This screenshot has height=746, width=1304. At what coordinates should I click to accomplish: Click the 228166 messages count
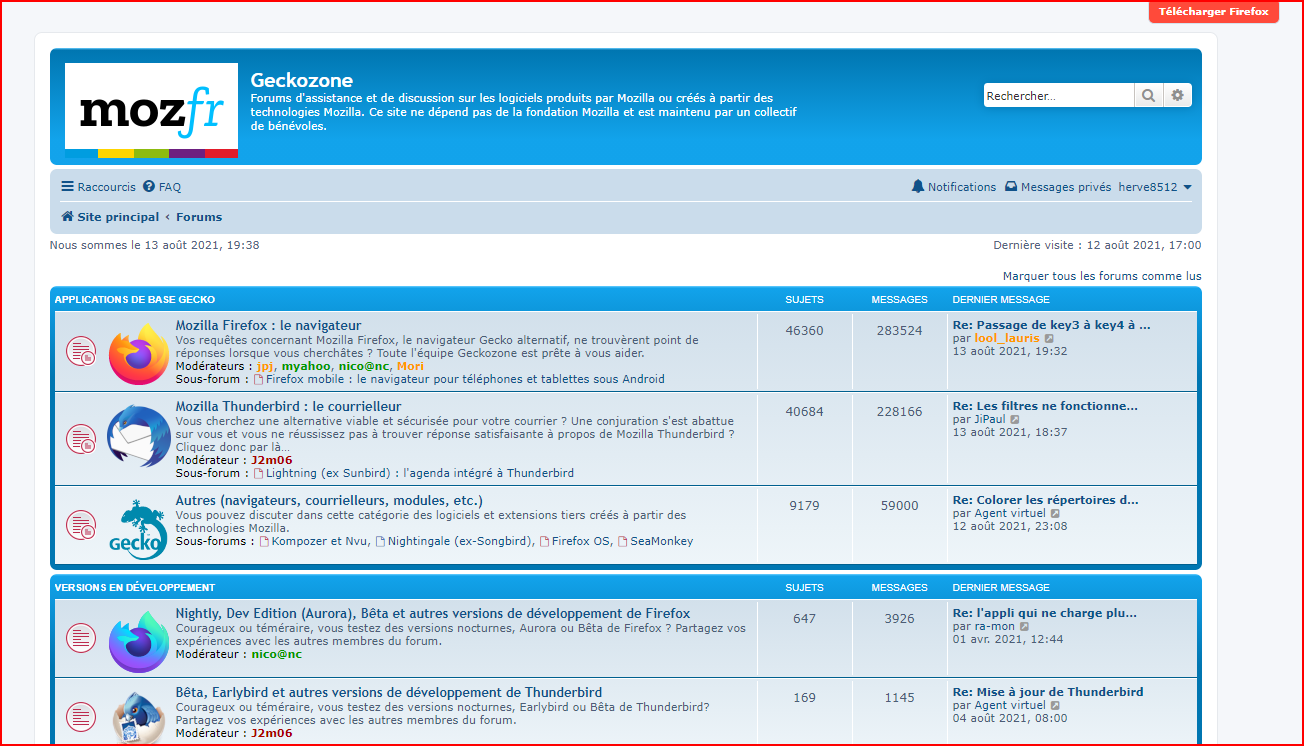[899, 412]
